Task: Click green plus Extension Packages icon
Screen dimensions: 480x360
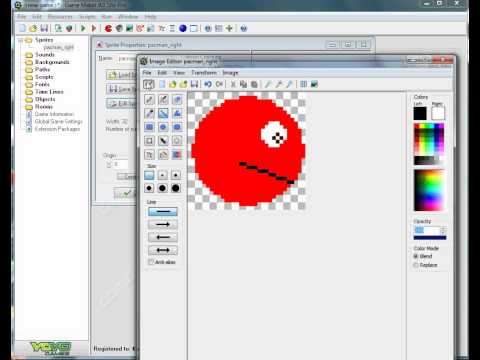Action: pyautogui.click(x=229, y=28)
